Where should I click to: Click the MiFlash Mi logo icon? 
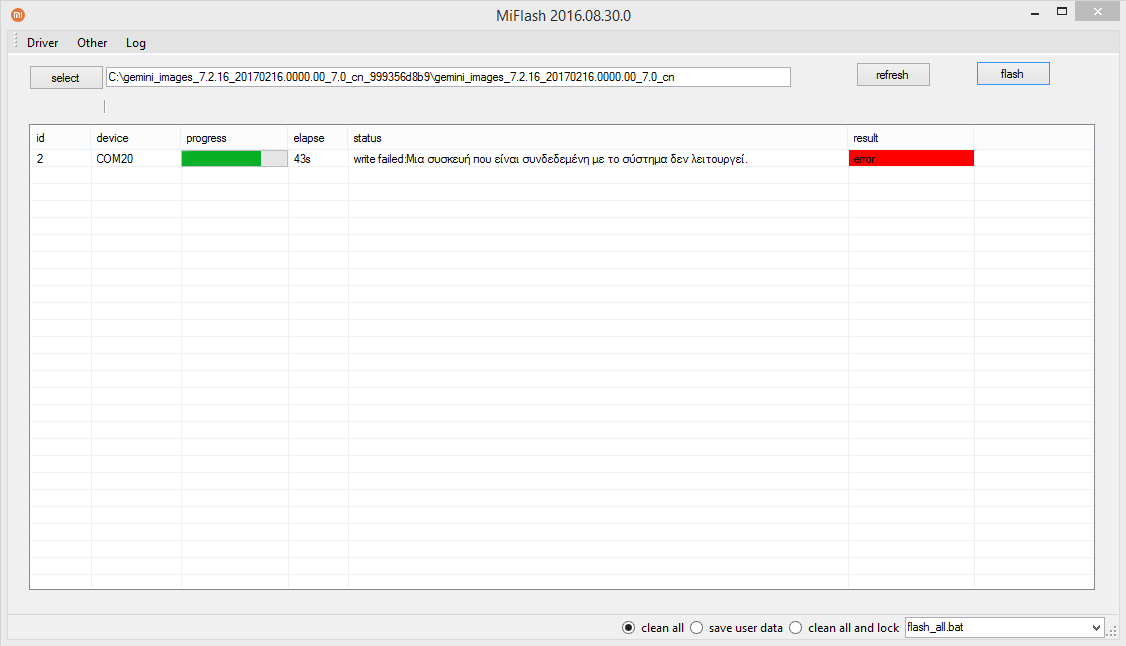coord(18,14)
